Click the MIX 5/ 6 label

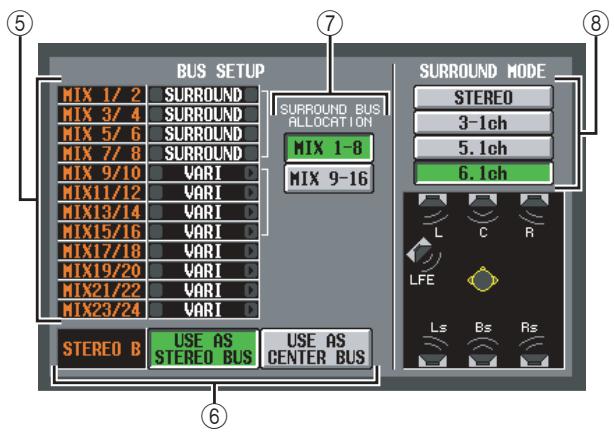101,134
